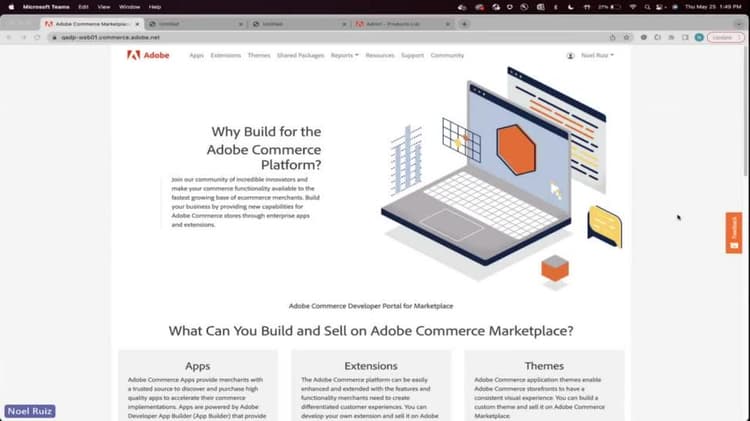750x421 pixels.
Task: Expand the tab search chevron
Action: coord(739,24)
